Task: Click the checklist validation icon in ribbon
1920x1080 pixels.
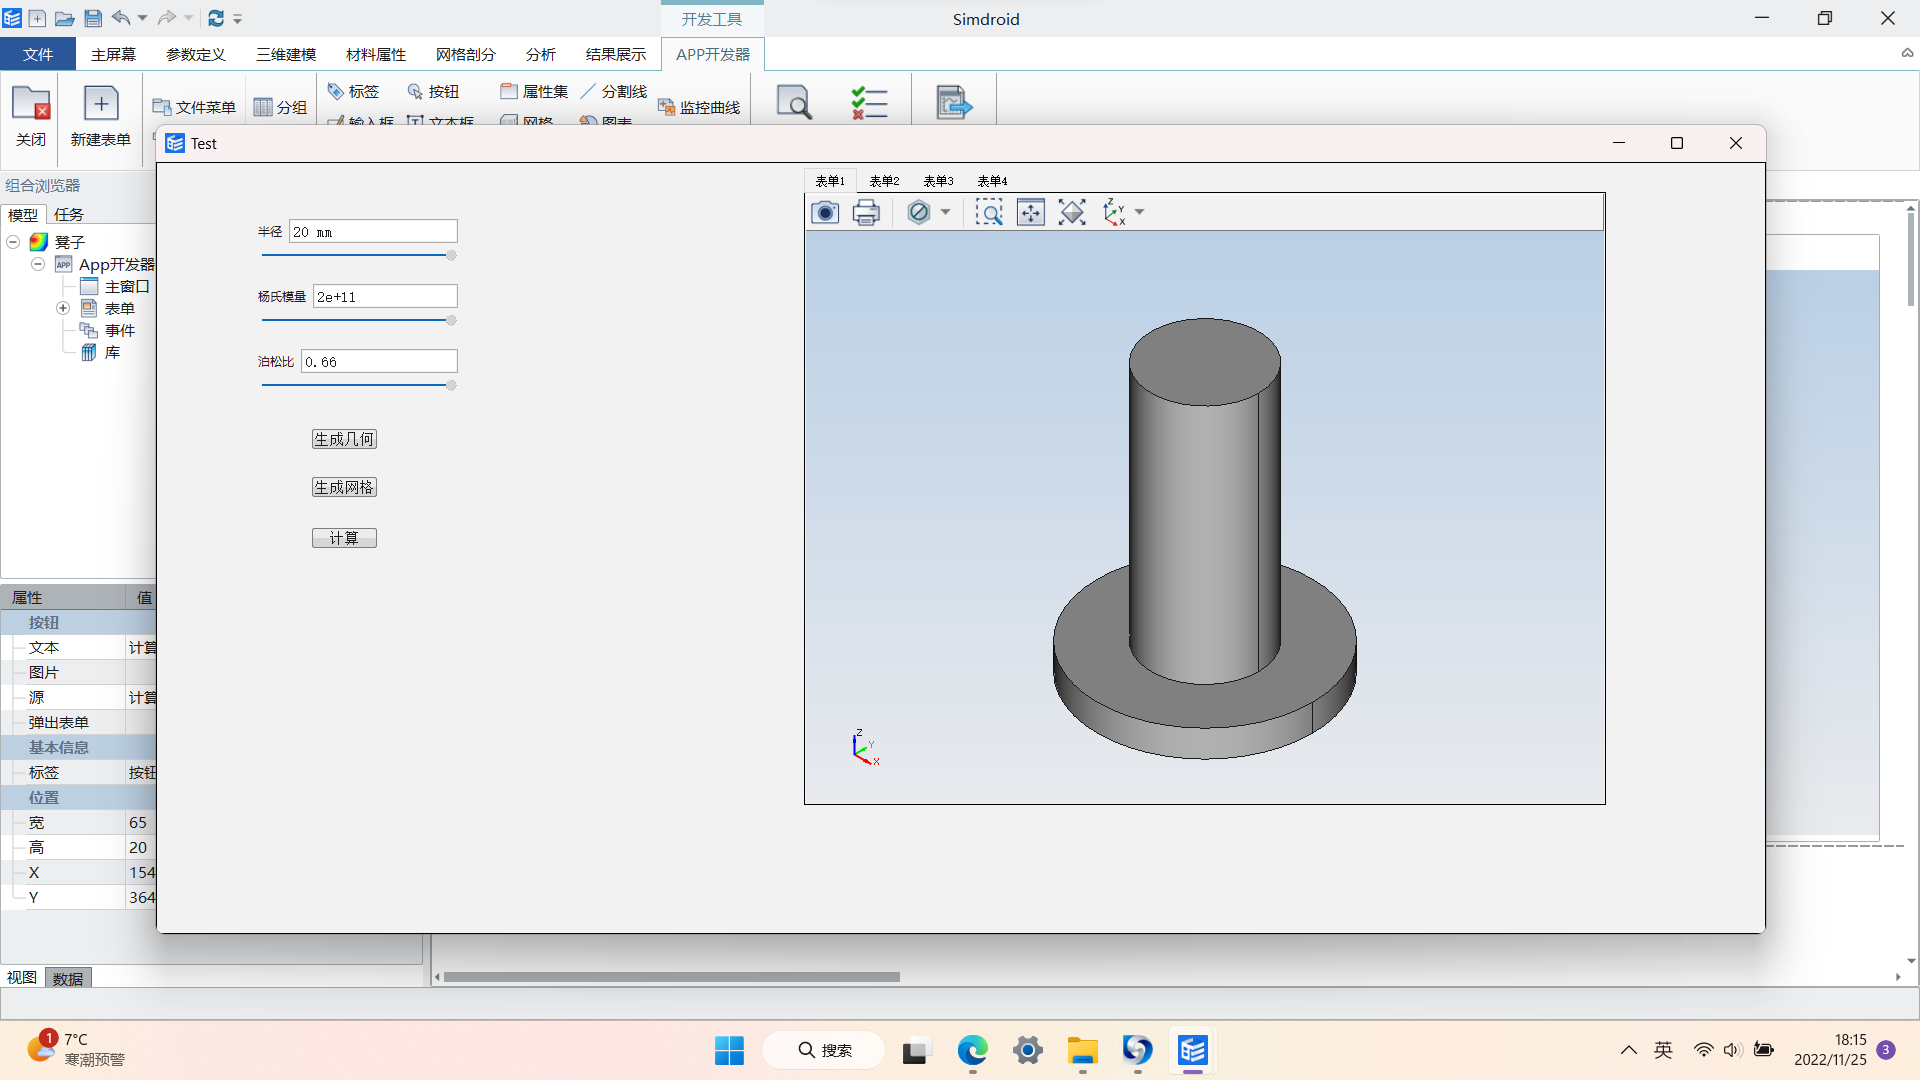Action: tap(869, 102)
